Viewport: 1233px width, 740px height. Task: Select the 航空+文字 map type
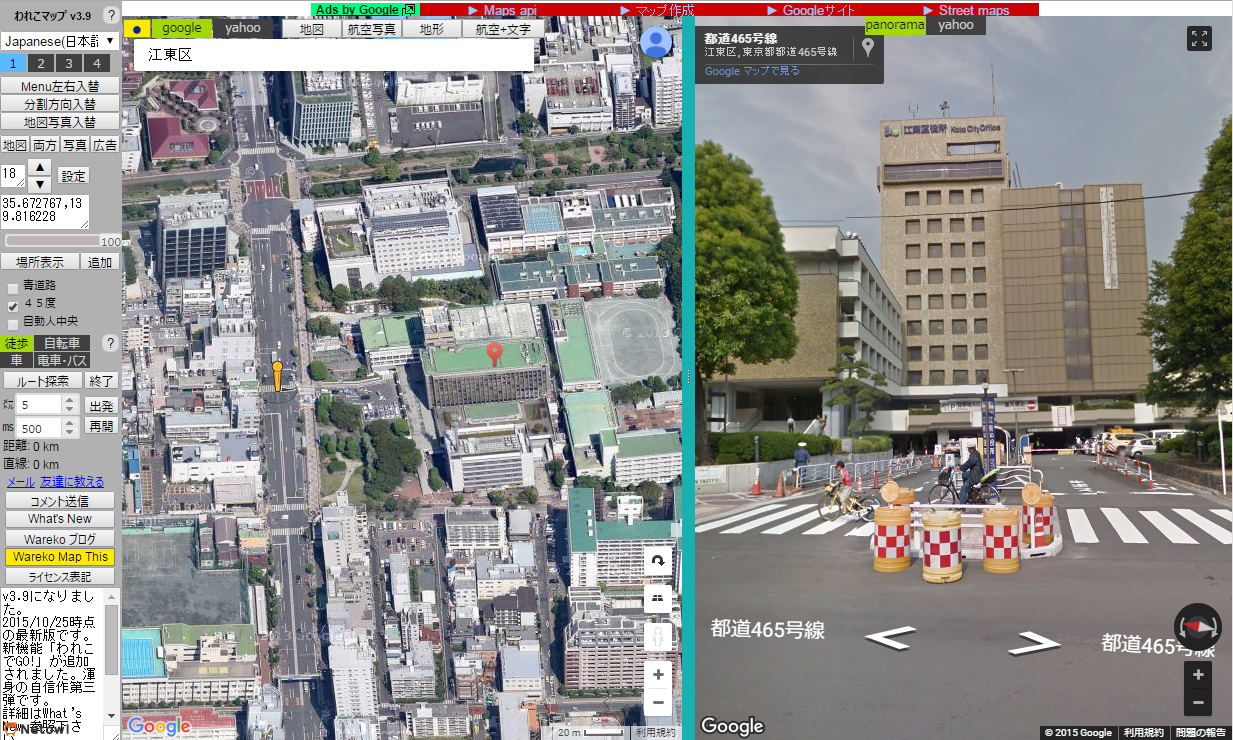pyautogui.click(x=504, y=29)
